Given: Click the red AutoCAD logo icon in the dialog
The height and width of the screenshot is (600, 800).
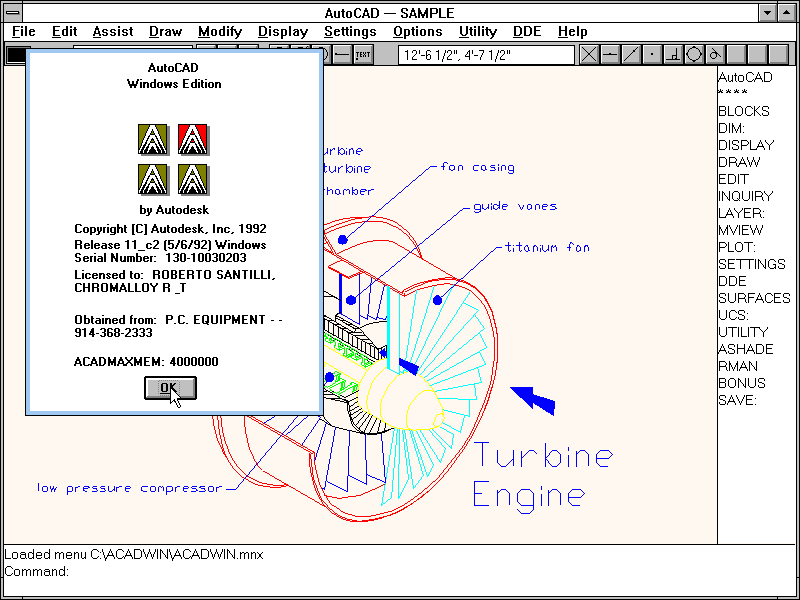Looking at the screenshot, I should [x=193, y=139].
